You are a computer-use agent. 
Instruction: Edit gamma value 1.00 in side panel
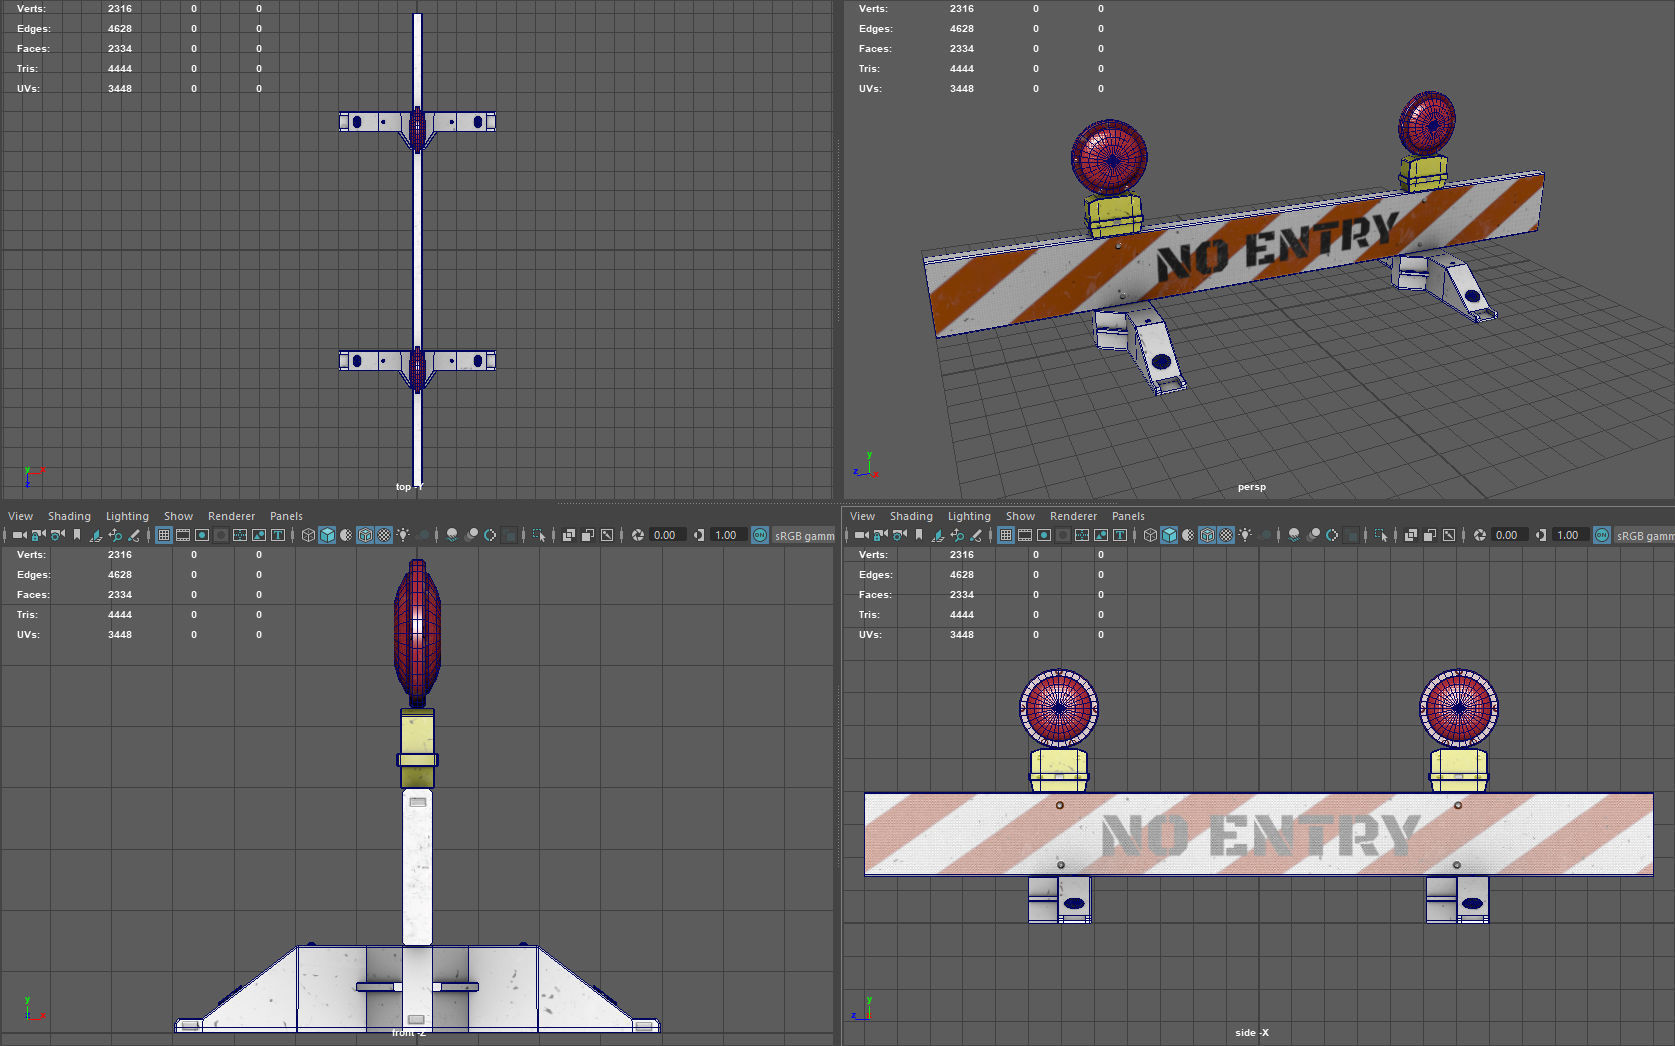[1569, 535]
